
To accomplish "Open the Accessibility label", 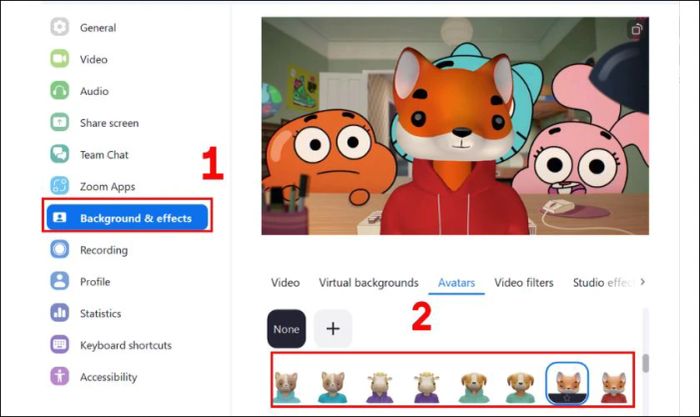I will point(108,377).
